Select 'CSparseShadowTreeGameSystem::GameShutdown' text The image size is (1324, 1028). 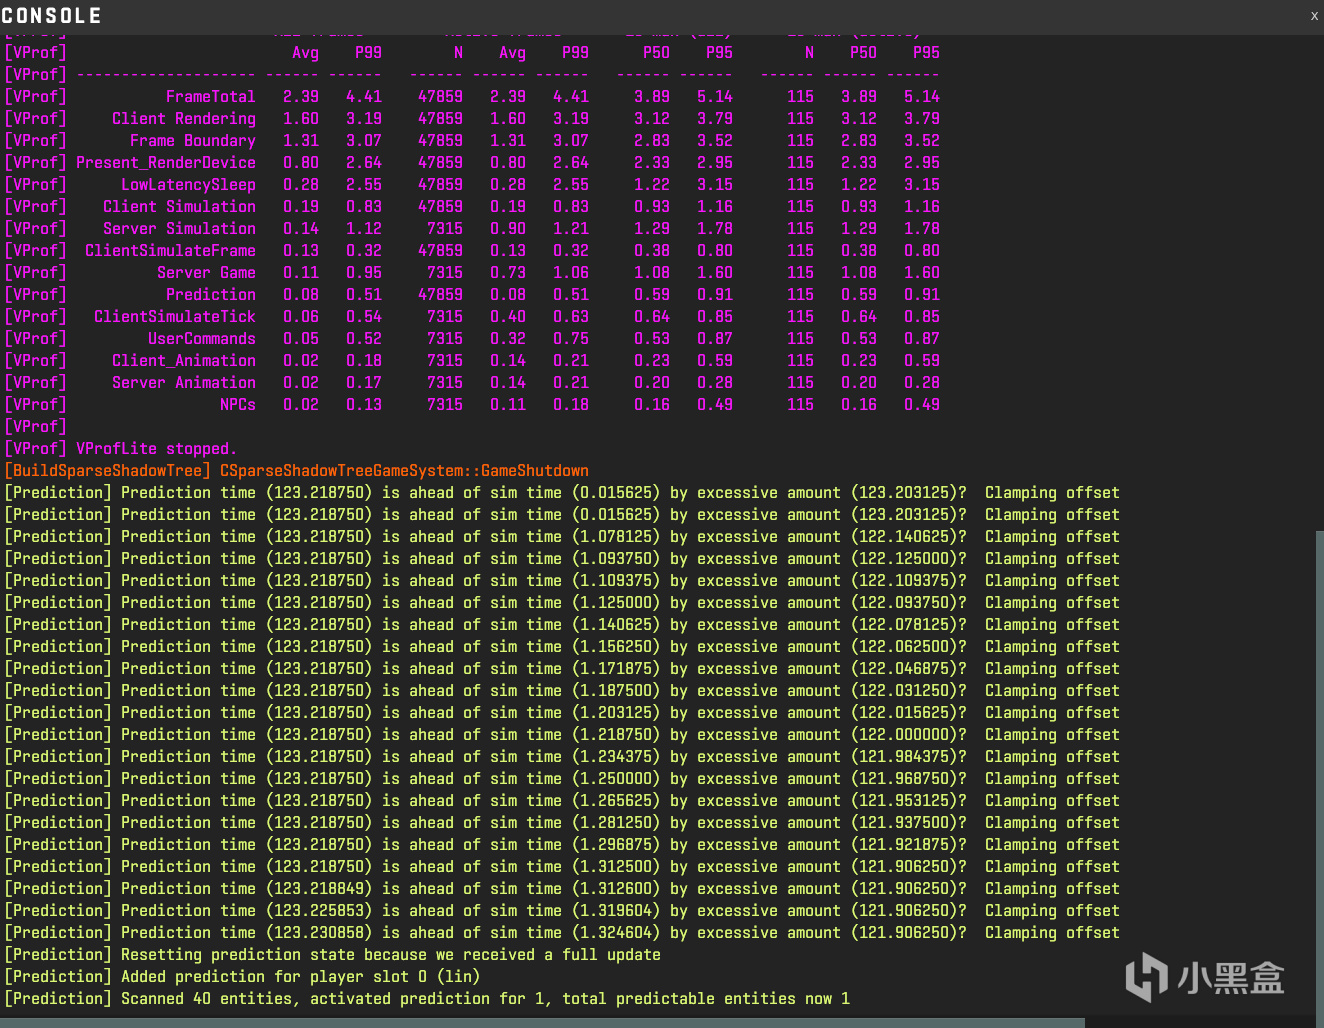[404, 471]
